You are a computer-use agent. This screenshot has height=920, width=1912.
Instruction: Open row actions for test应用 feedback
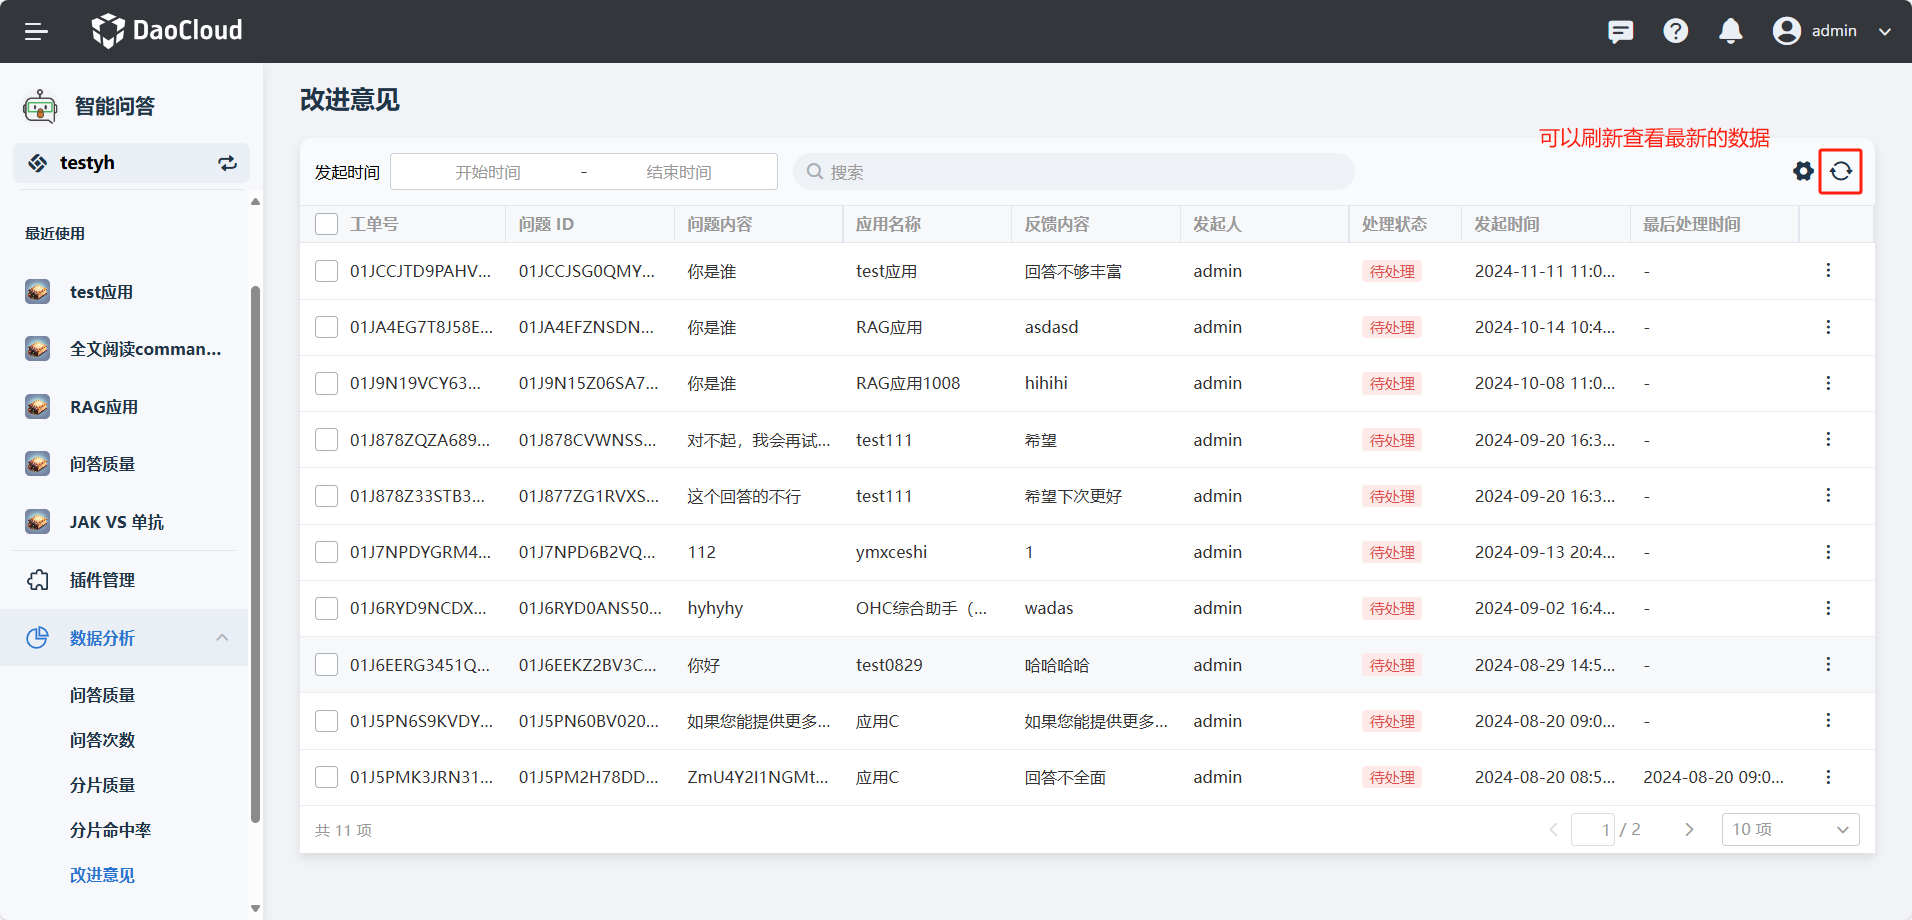[1827, 271]
